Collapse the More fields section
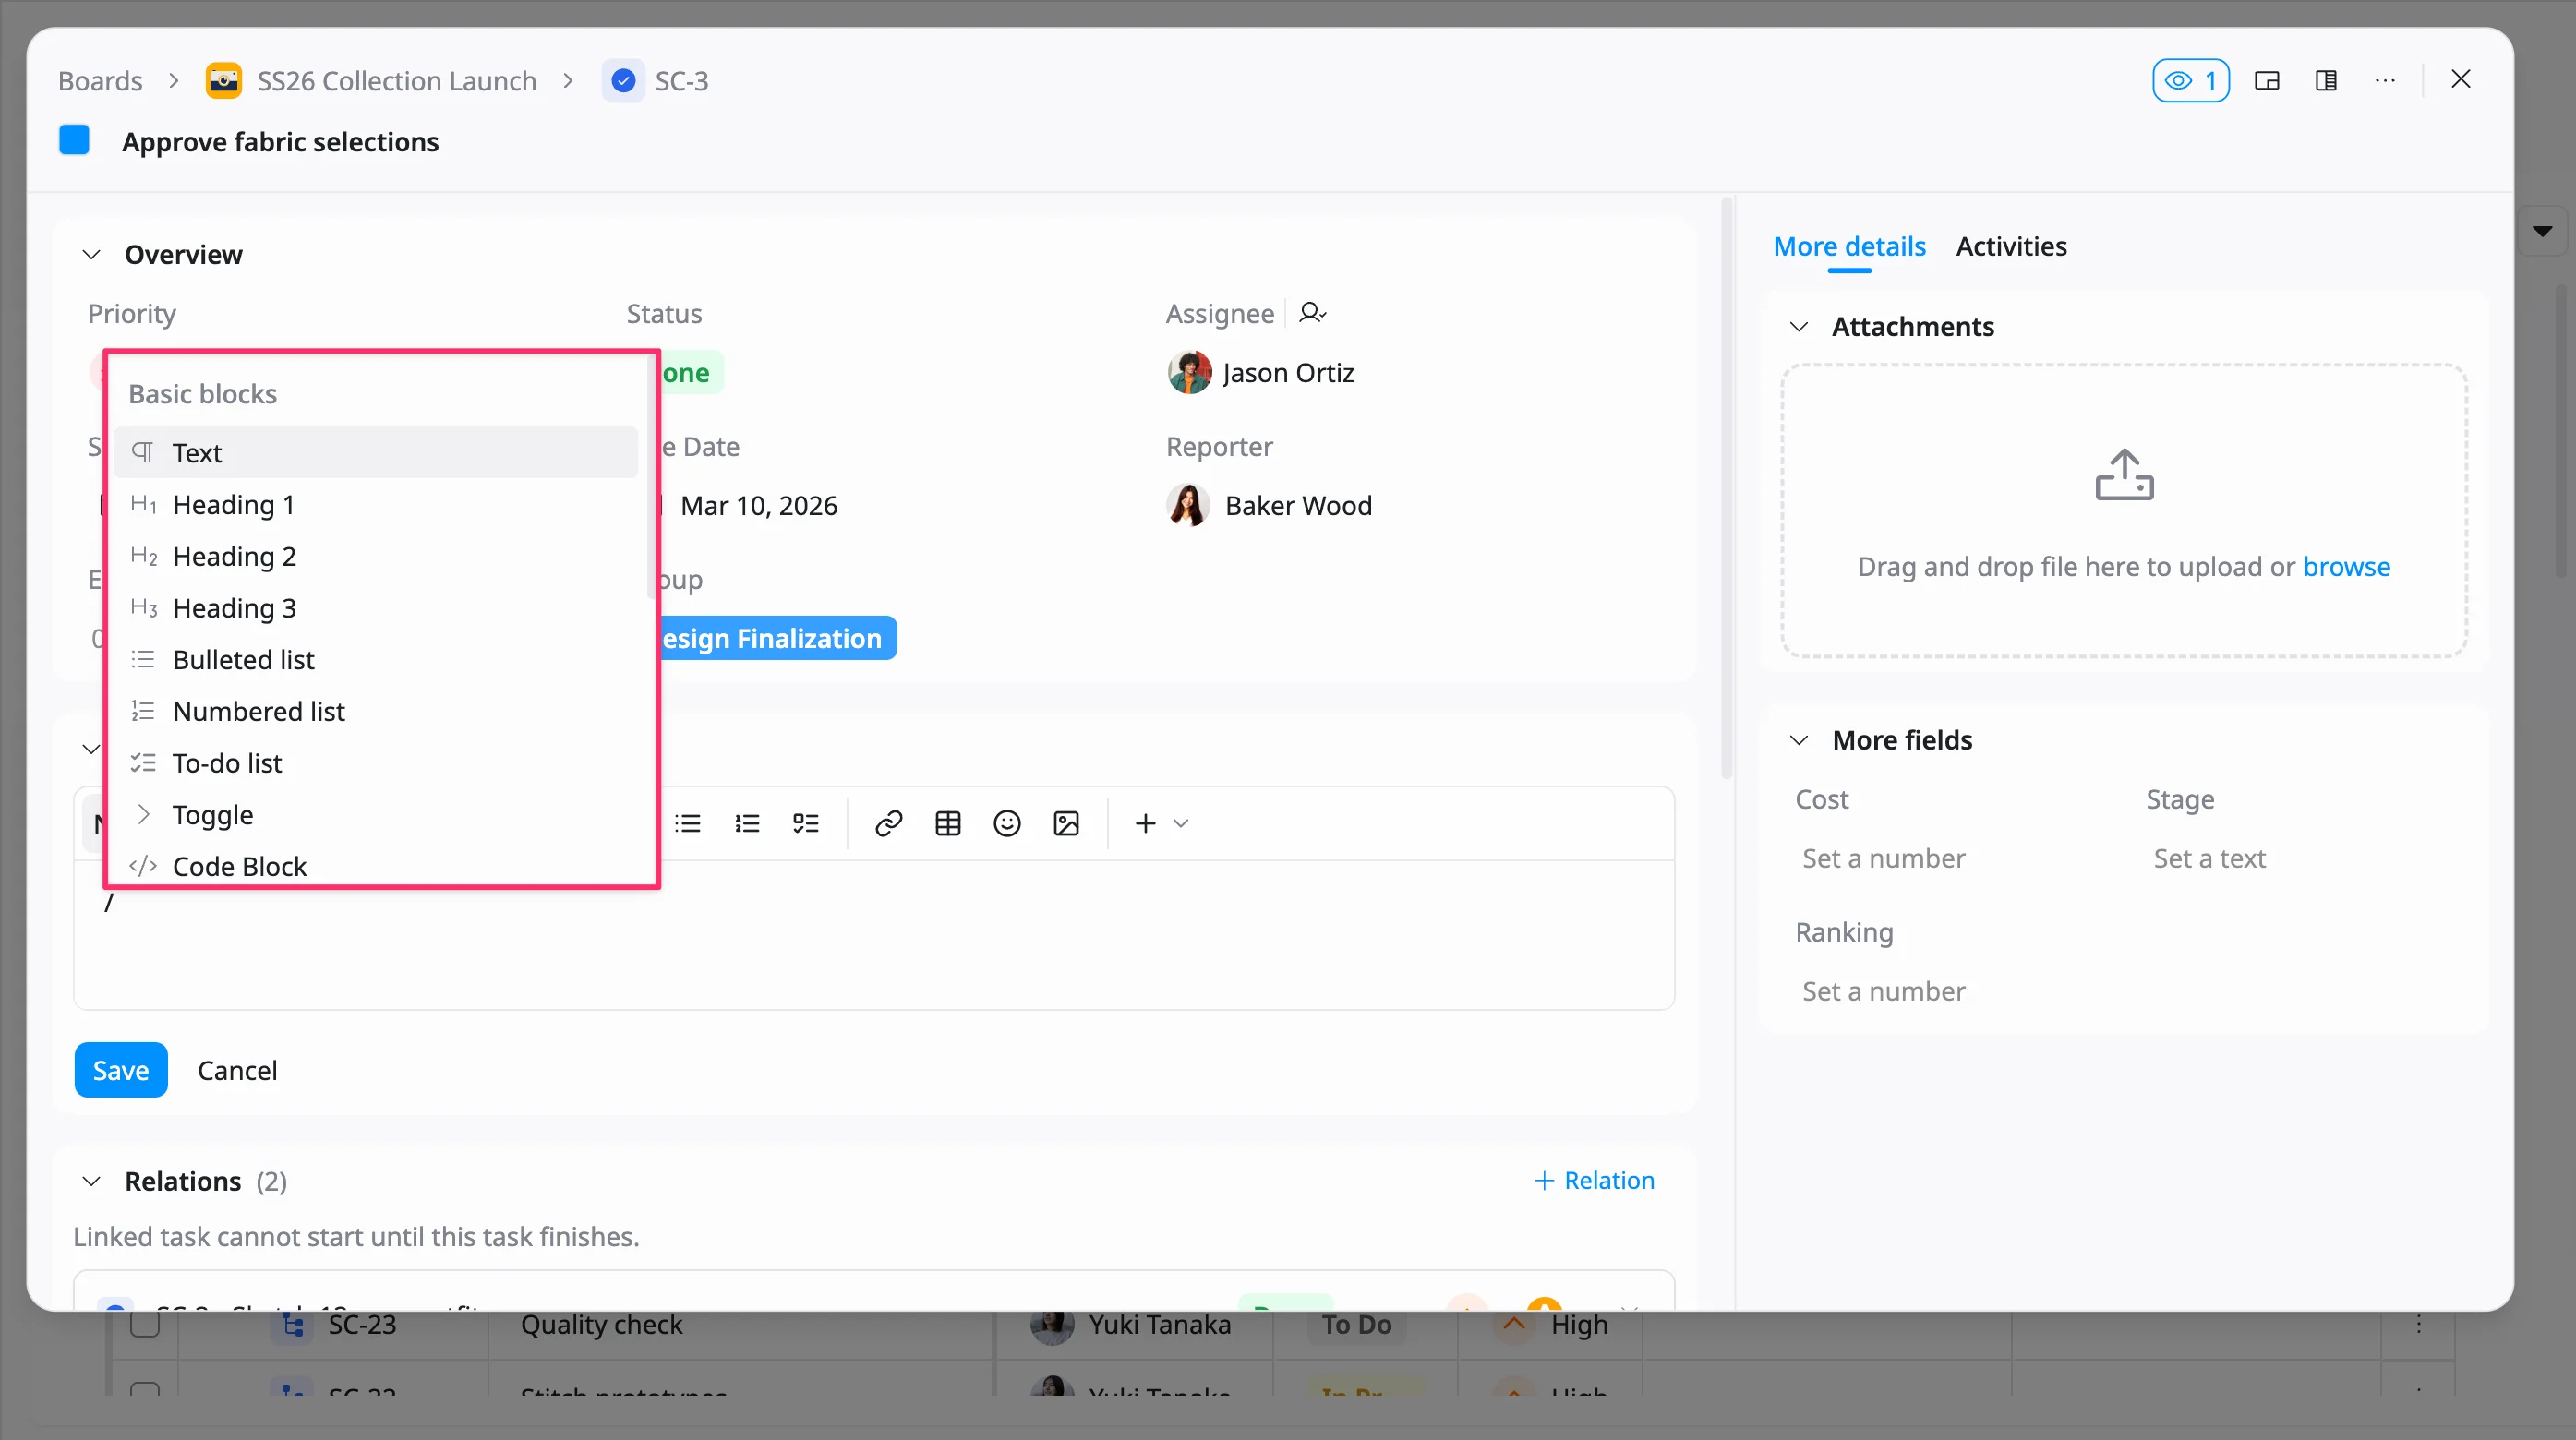This screenshot has width=2576, height=1440. pyautogui.click(x=1799, y=740)
